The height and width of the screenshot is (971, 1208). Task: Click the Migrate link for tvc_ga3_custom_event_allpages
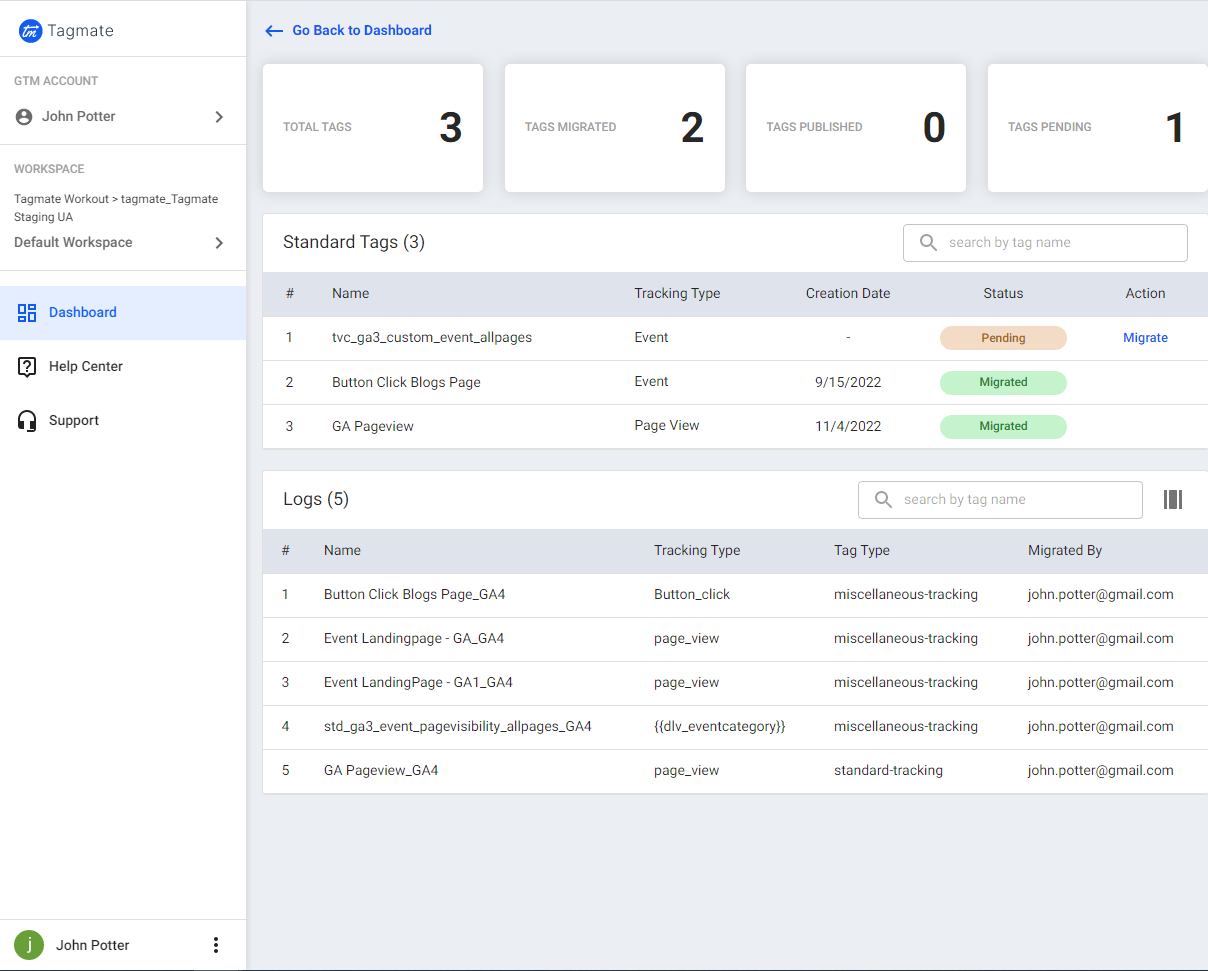pos(1145,337)
